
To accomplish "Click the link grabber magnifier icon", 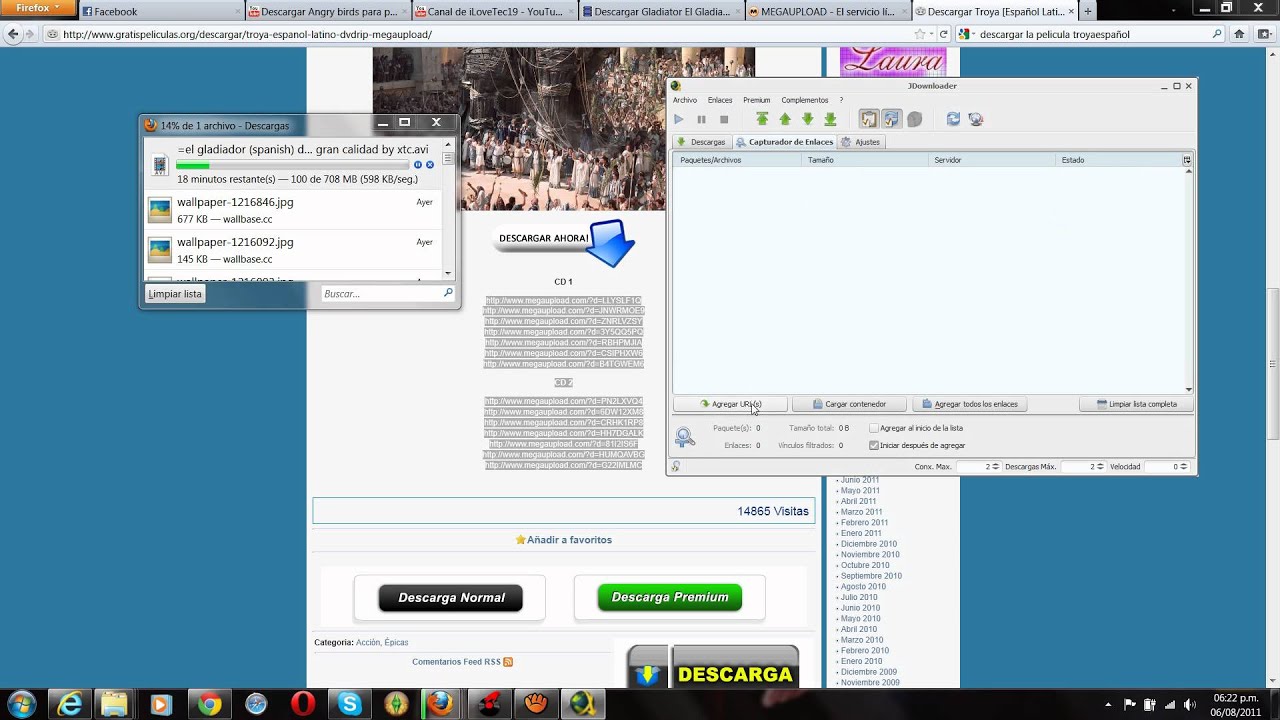I will click(684, 437).
